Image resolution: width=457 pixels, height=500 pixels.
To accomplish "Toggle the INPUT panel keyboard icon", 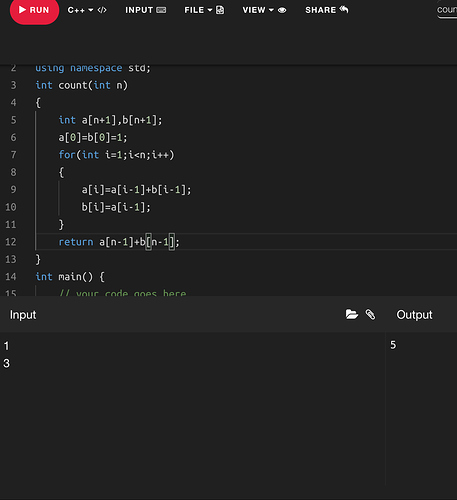I will tap(161, 10).
